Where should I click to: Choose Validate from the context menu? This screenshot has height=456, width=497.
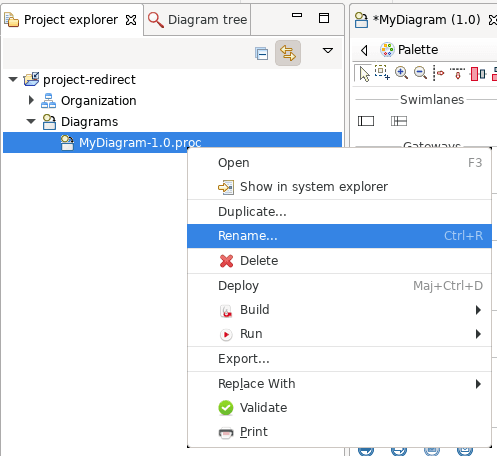pos(339,408)
